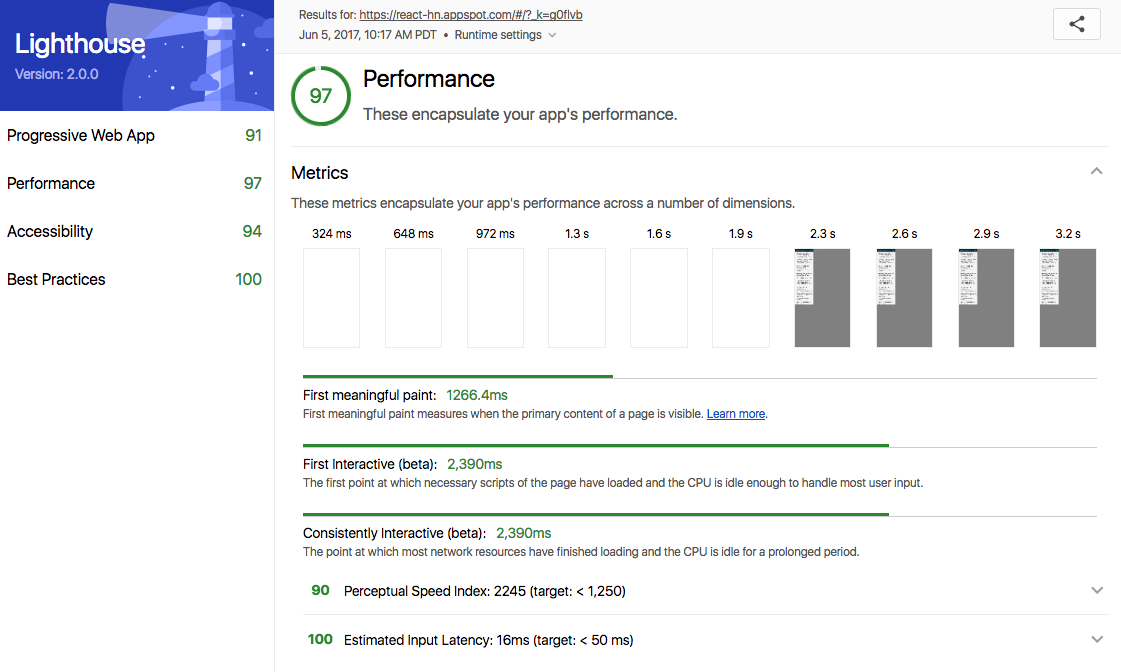The width and height of the screenshot is (1121, 672).
Task: Click the Learn more link
Action: tap(735, 414)
